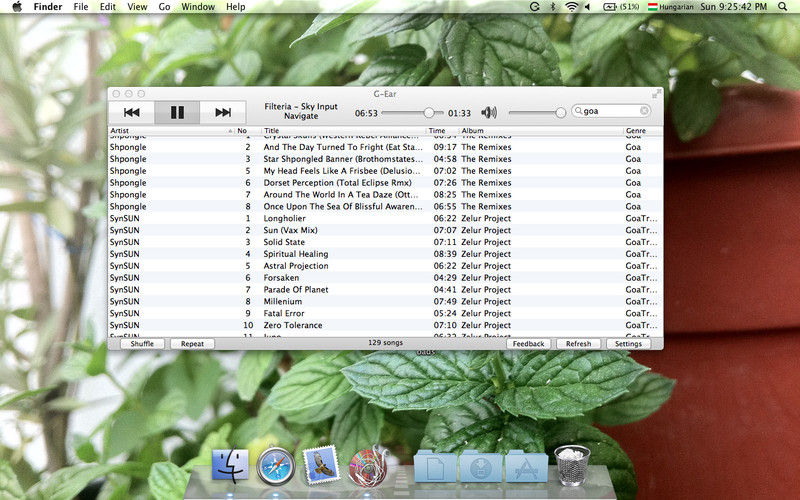
Task: Click into the goa search field
Action: tap(611, 111)
